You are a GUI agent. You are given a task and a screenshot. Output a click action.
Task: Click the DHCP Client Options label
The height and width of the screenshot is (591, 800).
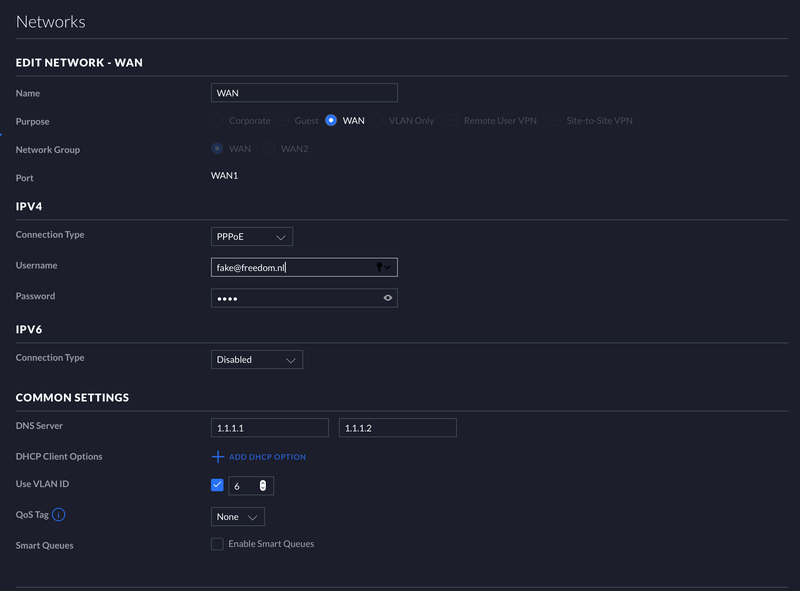tap(59, 457)
